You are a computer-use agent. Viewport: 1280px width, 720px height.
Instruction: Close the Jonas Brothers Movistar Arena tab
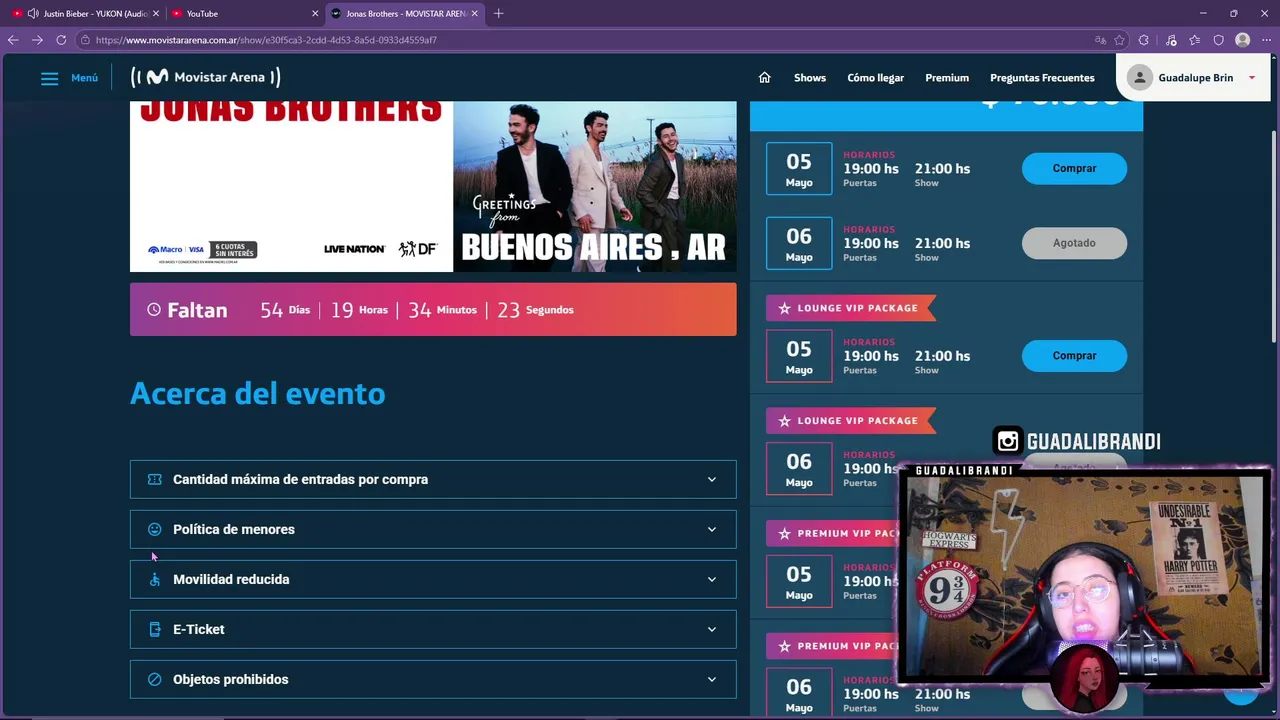(x=475, y=13)
